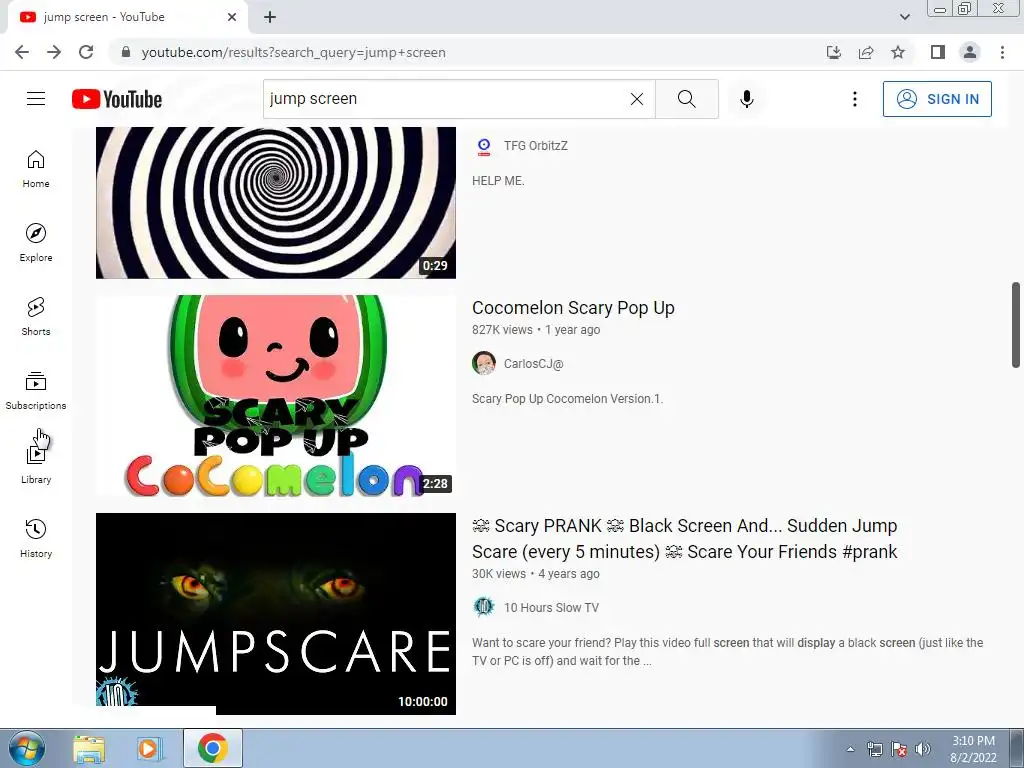Image resolution: width=1024 pixels, height=768 pixels.
Task: Open History in sidebar
Action: [x=36, y=538]
